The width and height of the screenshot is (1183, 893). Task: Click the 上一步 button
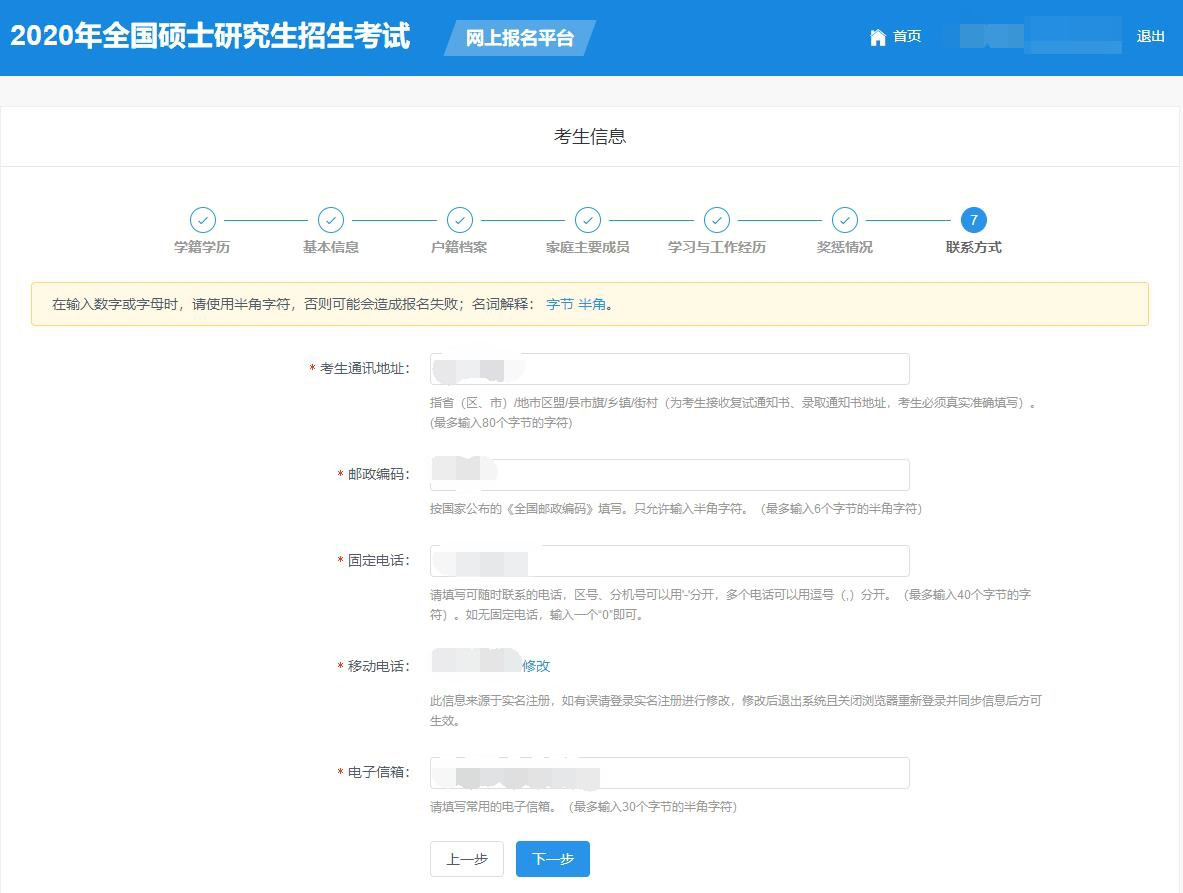pos(466,858)
